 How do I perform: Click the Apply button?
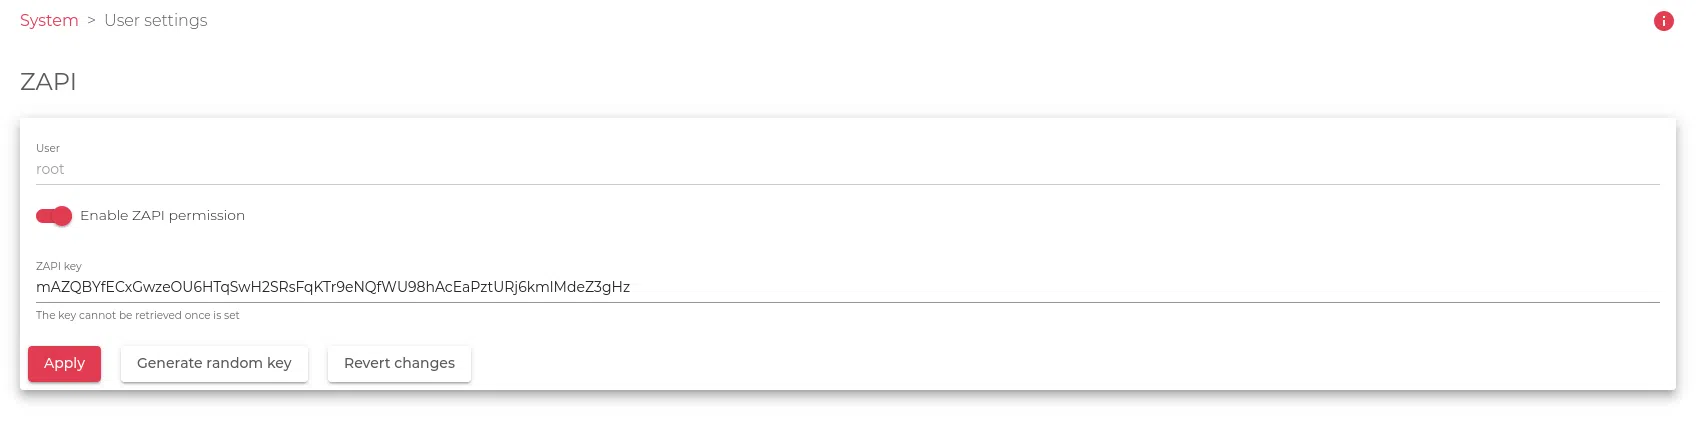coord(64,364)
